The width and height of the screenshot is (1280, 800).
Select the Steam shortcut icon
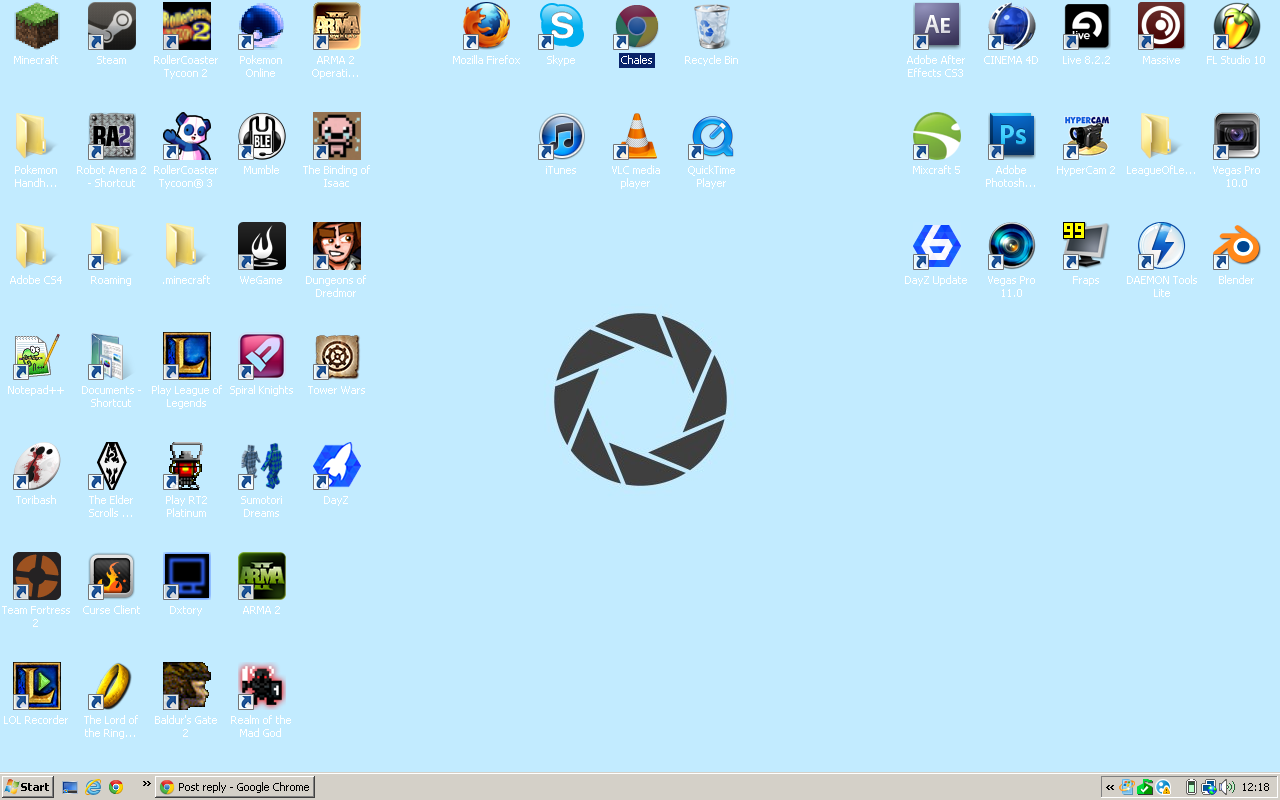click(x=111, y=27)
